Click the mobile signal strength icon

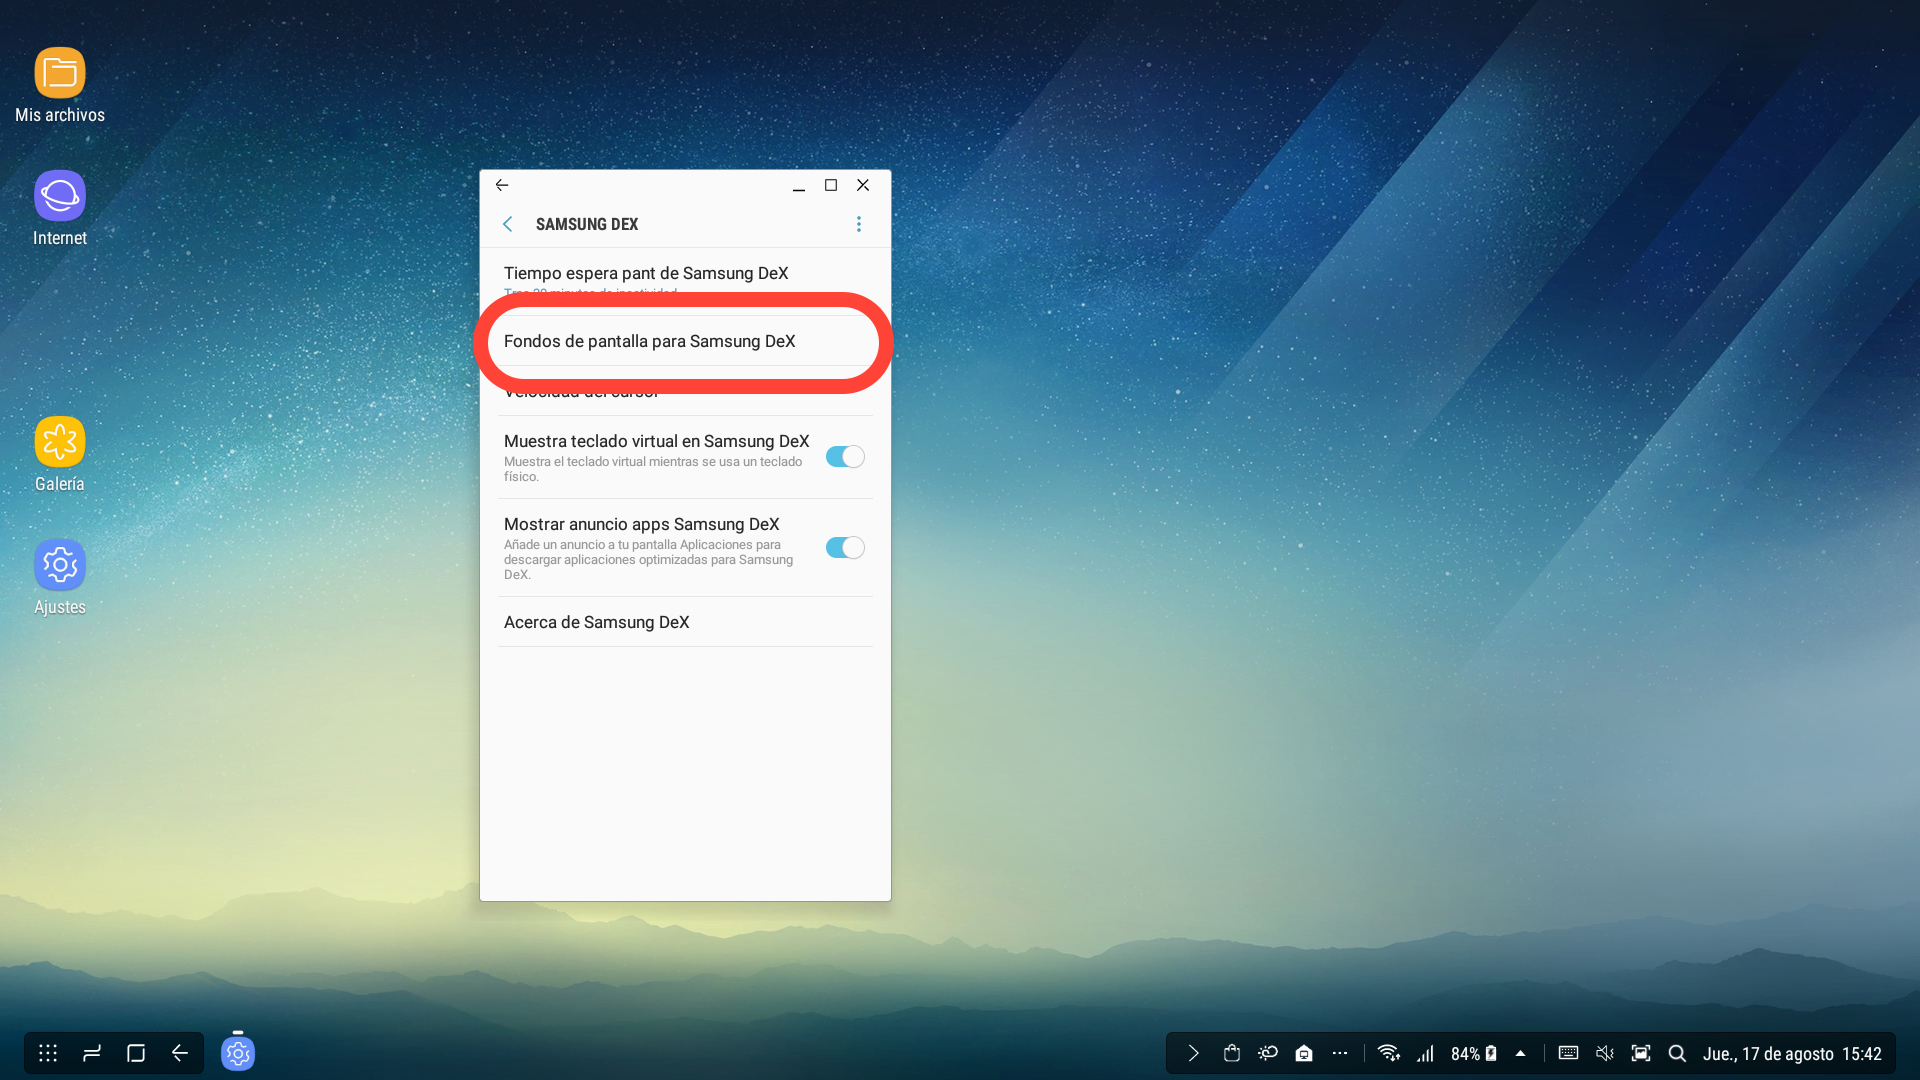click(1425, 1053)
